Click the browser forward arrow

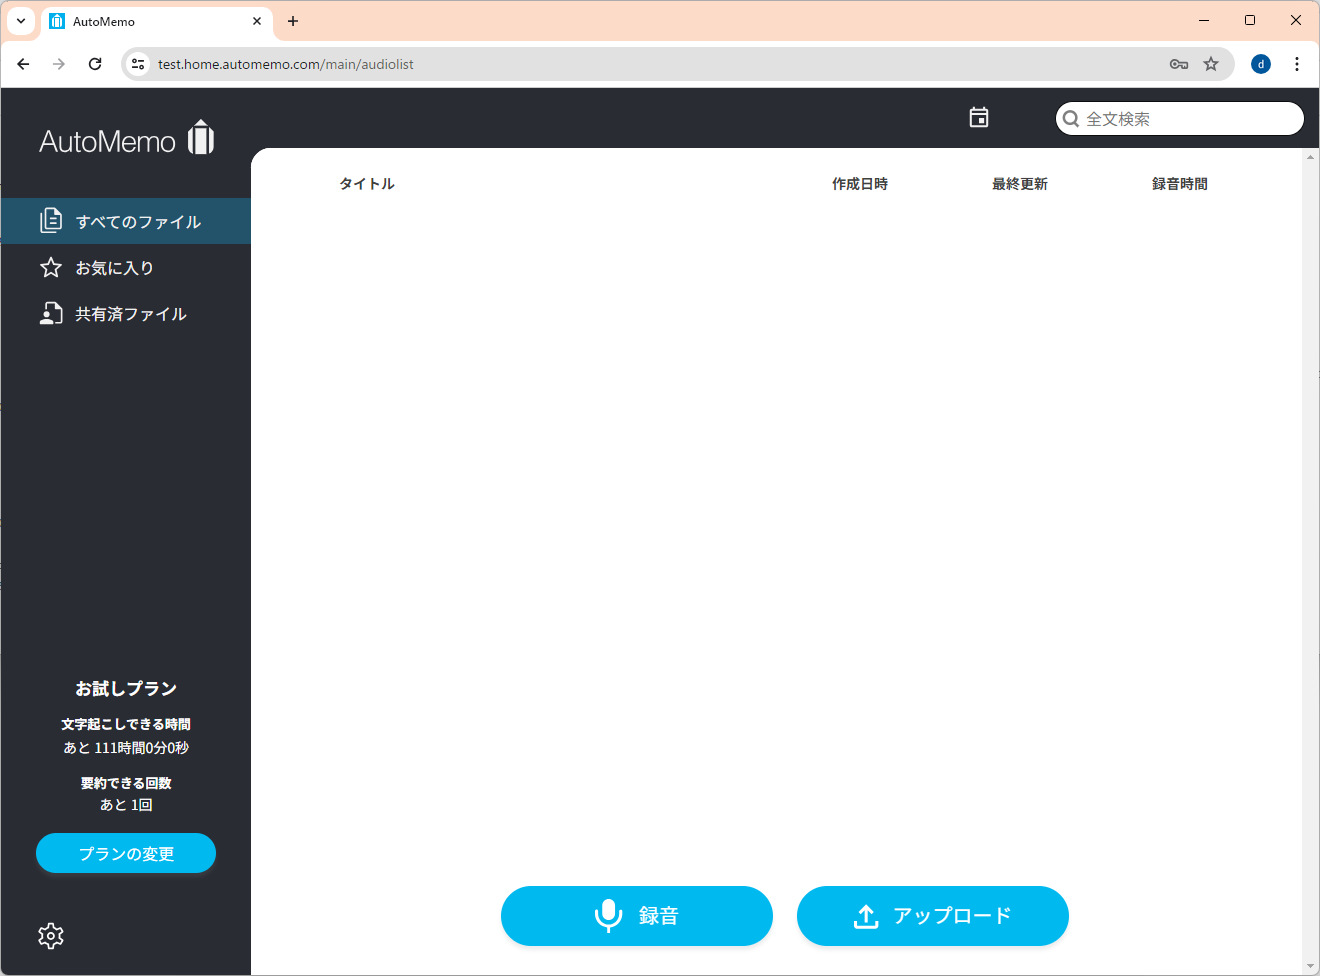point(59,64)
